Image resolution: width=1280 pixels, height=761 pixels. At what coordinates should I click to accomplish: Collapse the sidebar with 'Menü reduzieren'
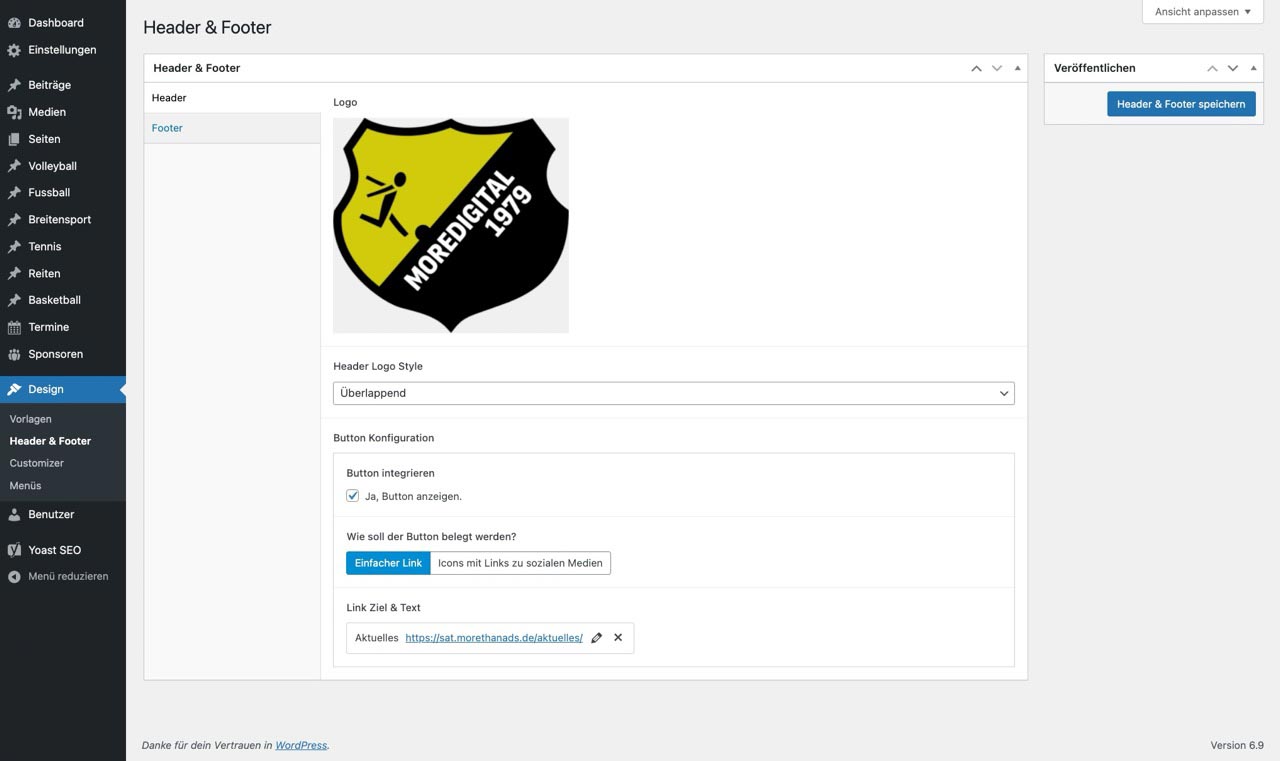tap(68, 576)
